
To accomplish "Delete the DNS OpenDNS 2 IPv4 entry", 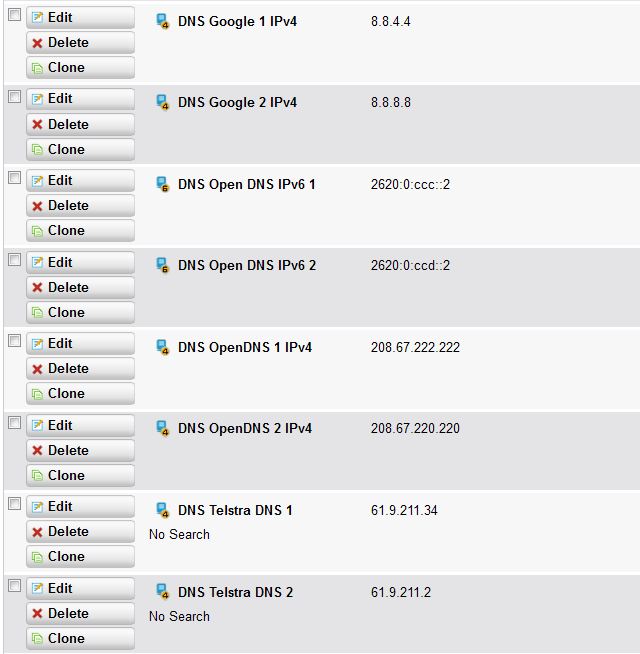I will pyautogui.click(x=81, y=450).
